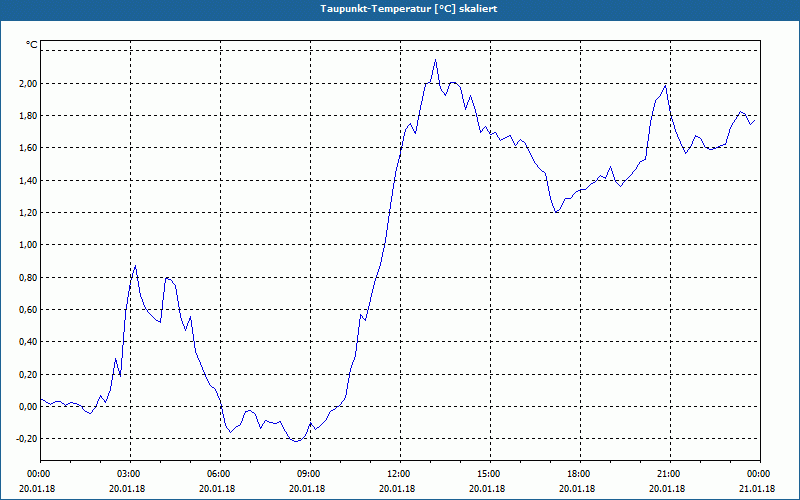Select the '0,40' y-axis value

coord(28,342)
